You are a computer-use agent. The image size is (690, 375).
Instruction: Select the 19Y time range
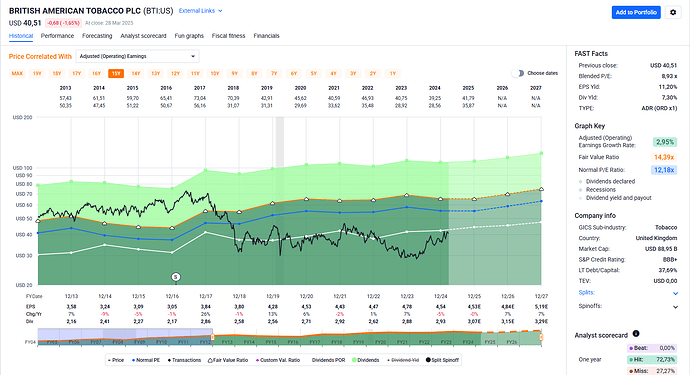(x=37, y=74)
